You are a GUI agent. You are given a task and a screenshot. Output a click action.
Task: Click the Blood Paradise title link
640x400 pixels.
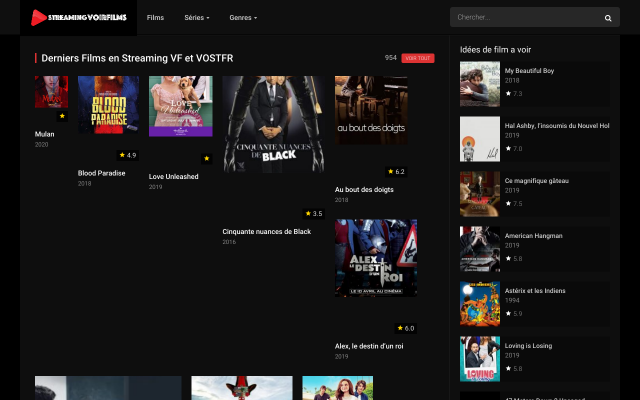[x=102, y=173]
